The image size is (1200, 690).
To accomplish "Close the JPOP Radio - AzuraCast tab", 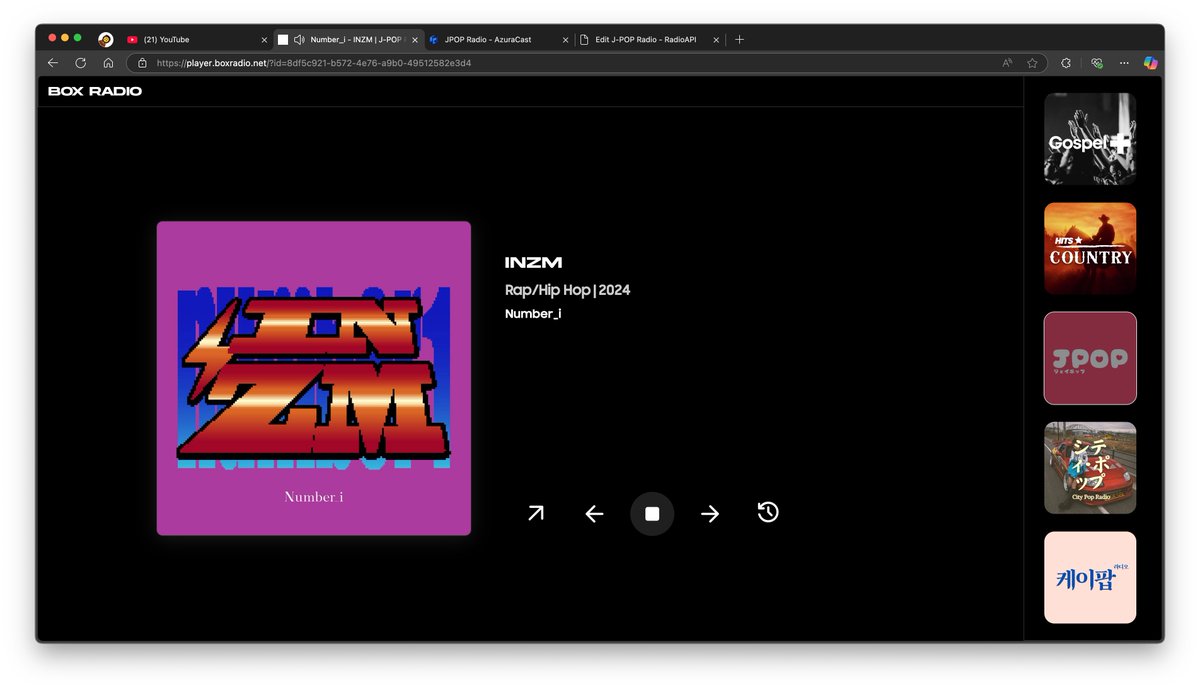I will (565, 40).
